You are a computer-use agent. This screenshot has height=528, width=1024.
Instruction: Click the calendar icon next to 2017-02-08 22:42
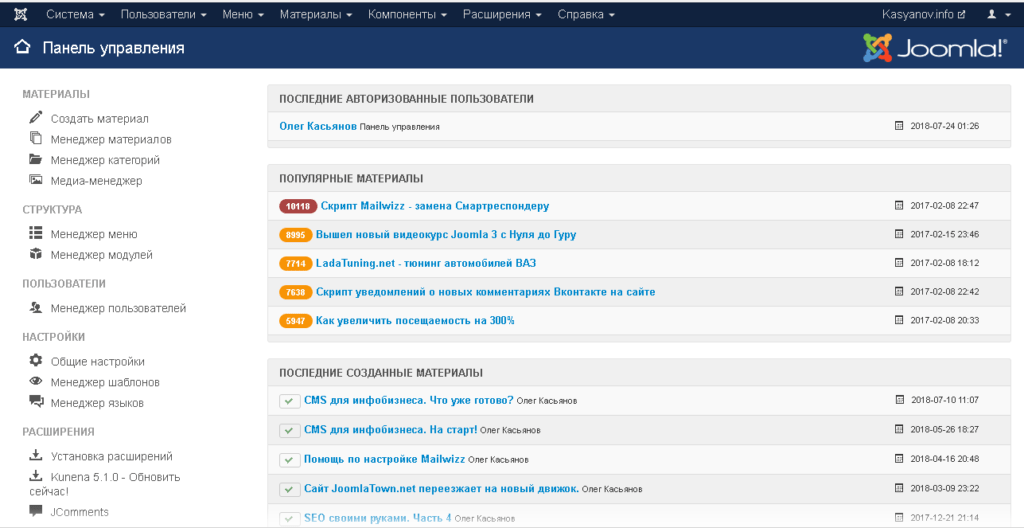pos(899,291)
